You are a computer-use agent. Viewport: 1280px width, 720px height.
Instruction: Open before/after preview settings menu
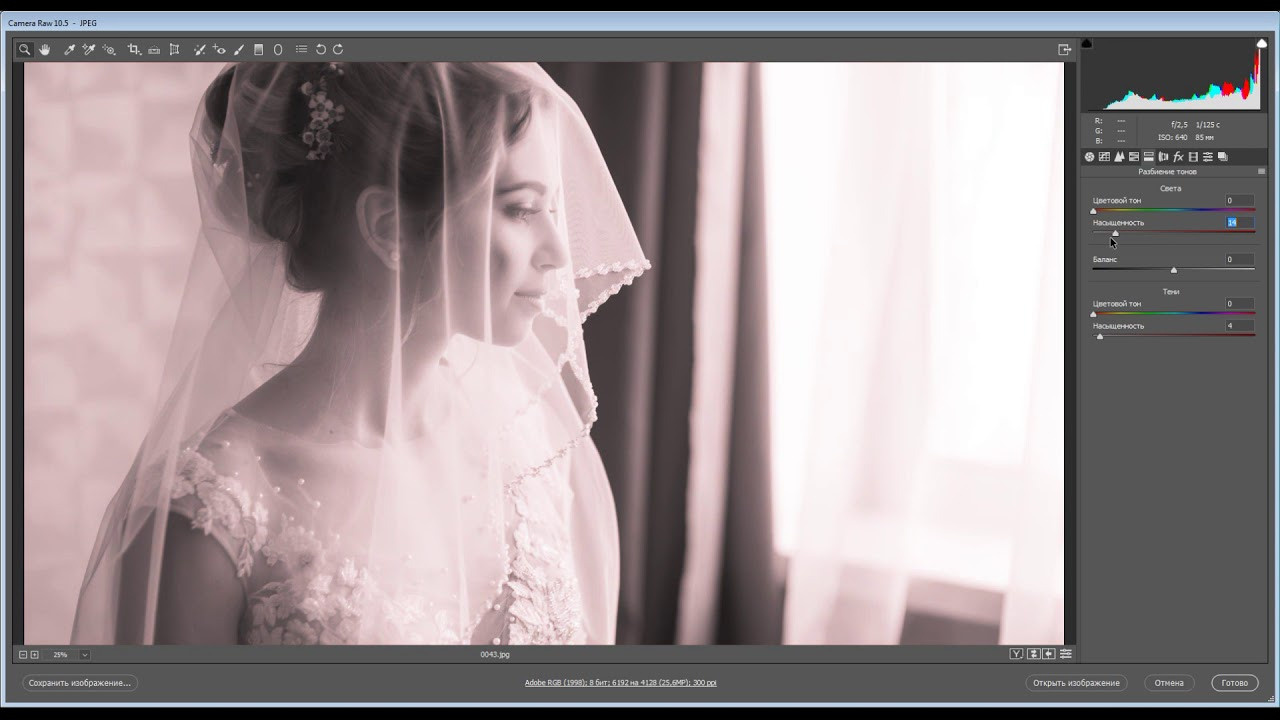1066,654
